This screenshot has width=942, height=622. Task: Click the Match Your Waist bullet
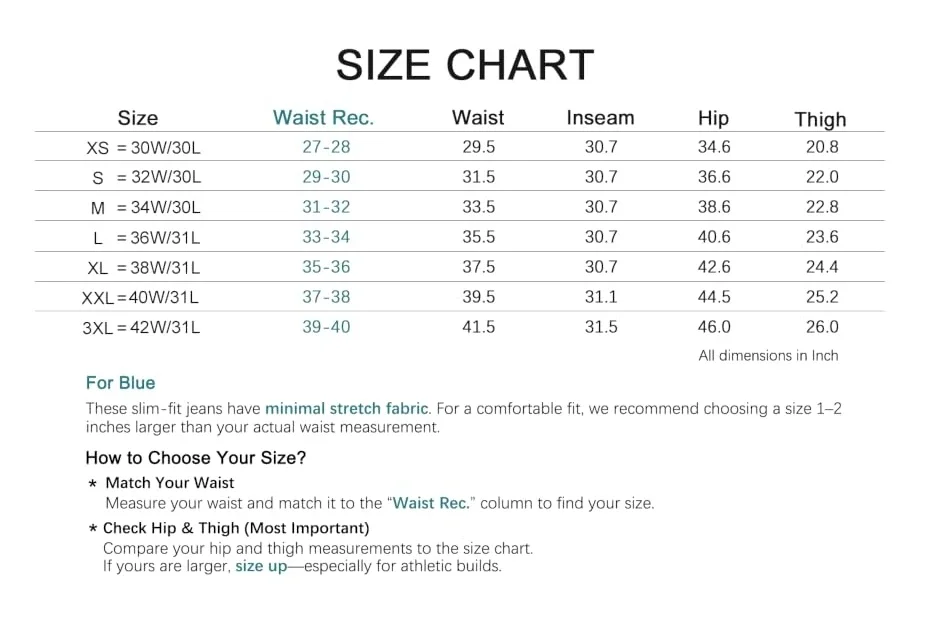169,483
